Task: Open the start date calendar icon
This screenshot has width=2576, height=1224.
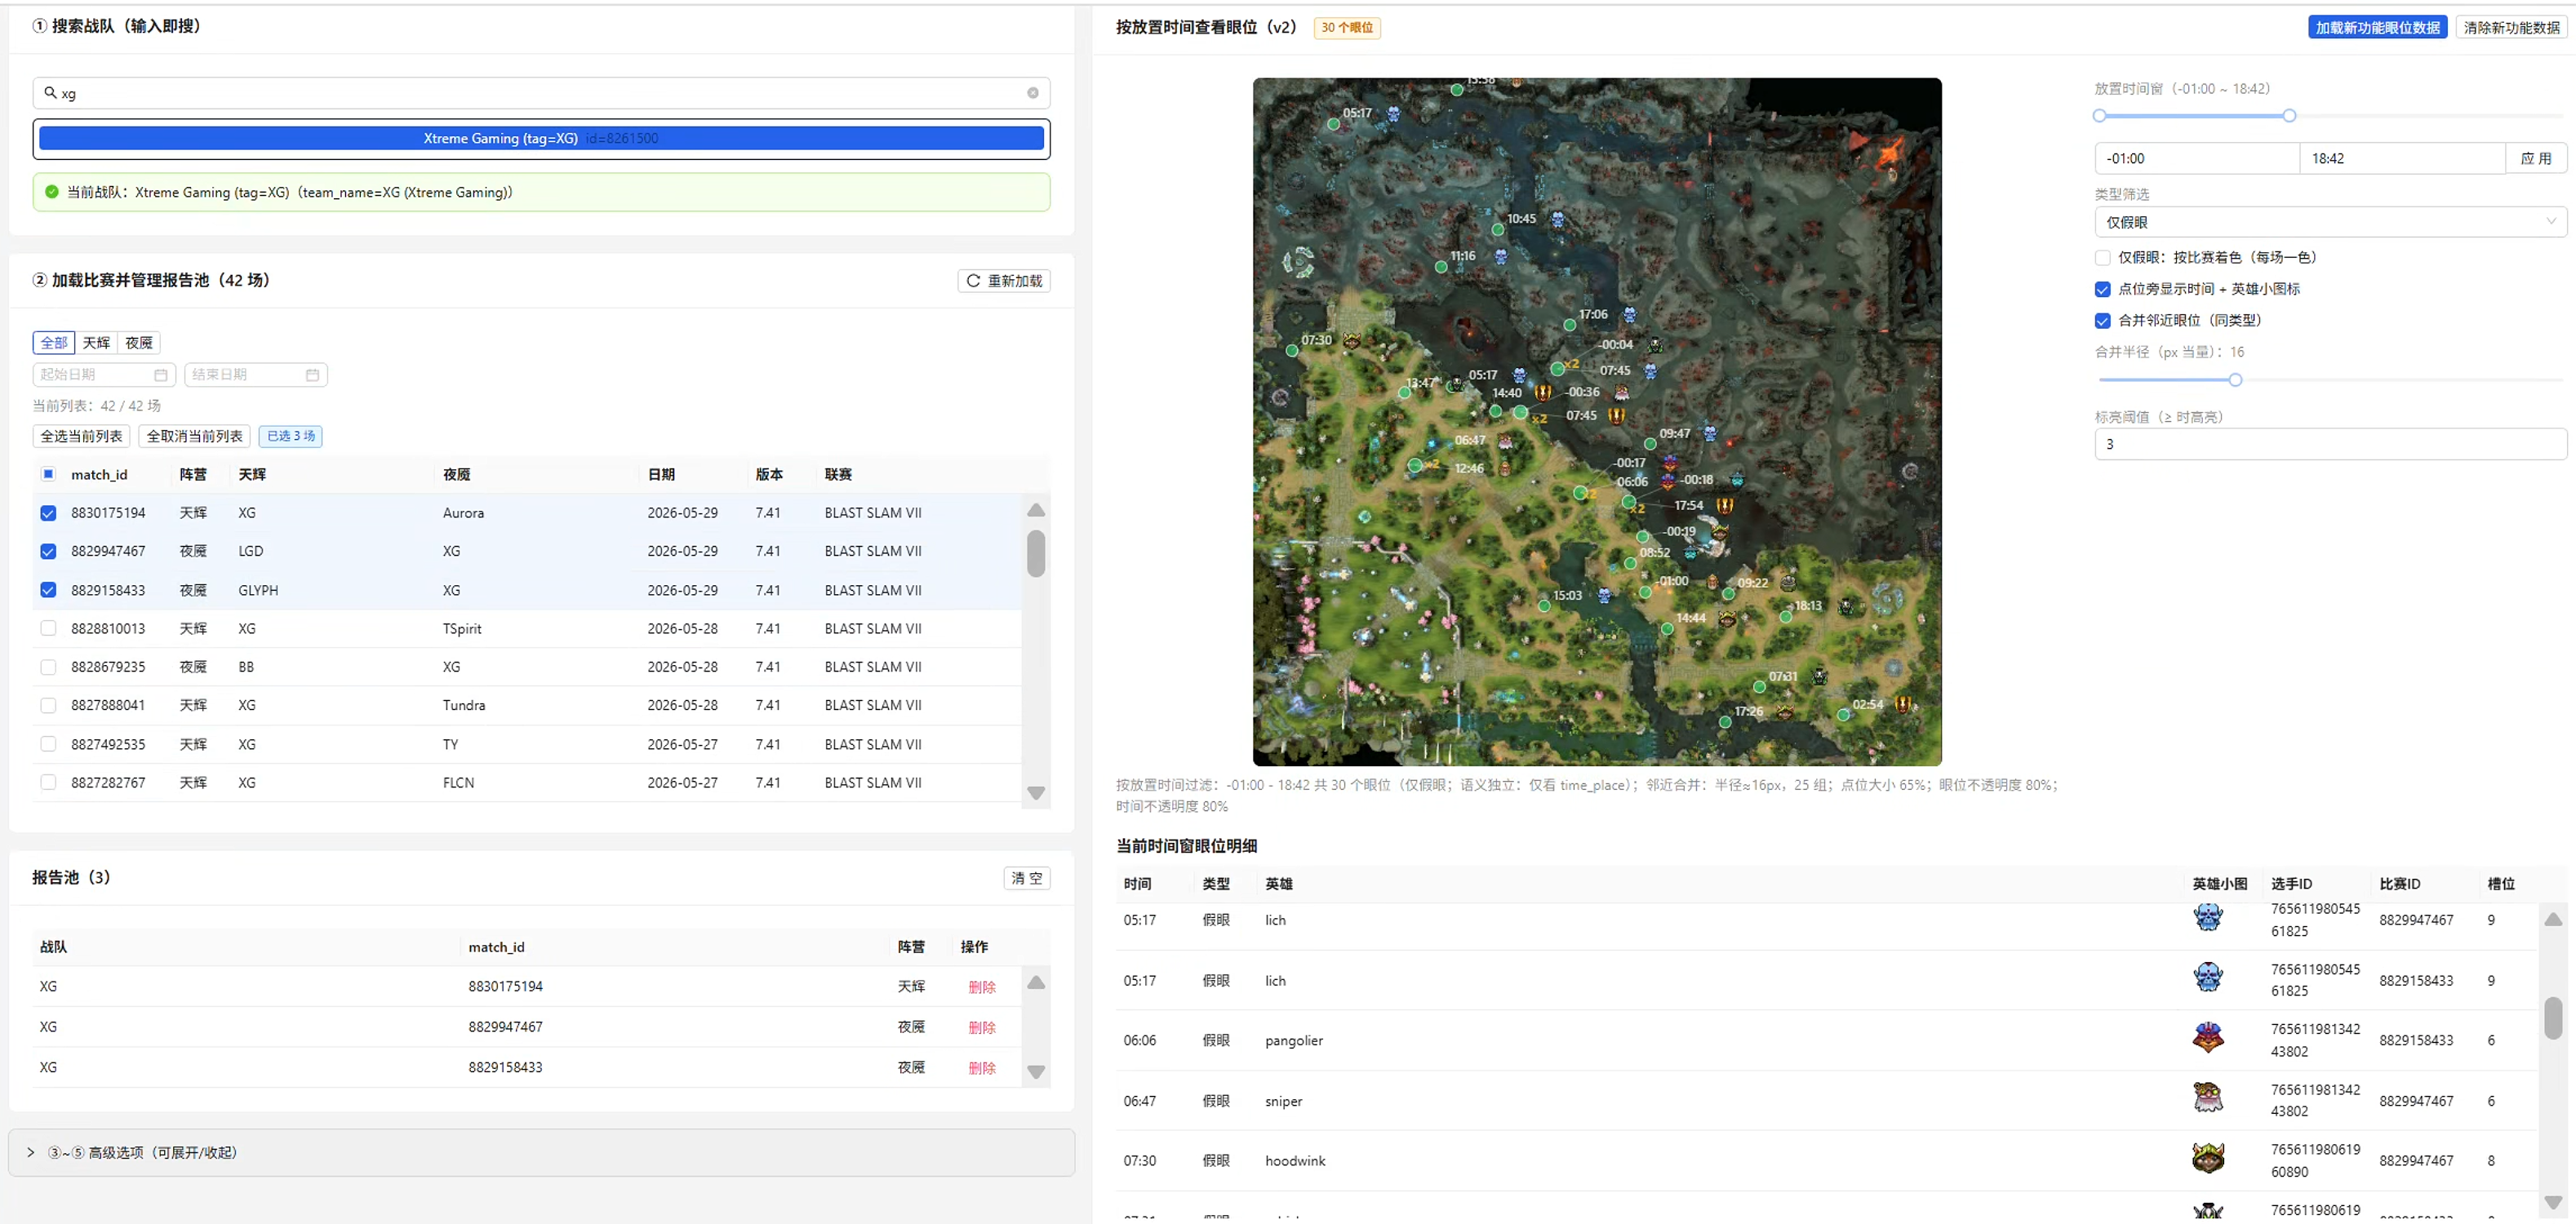Action: coord(160,375)
